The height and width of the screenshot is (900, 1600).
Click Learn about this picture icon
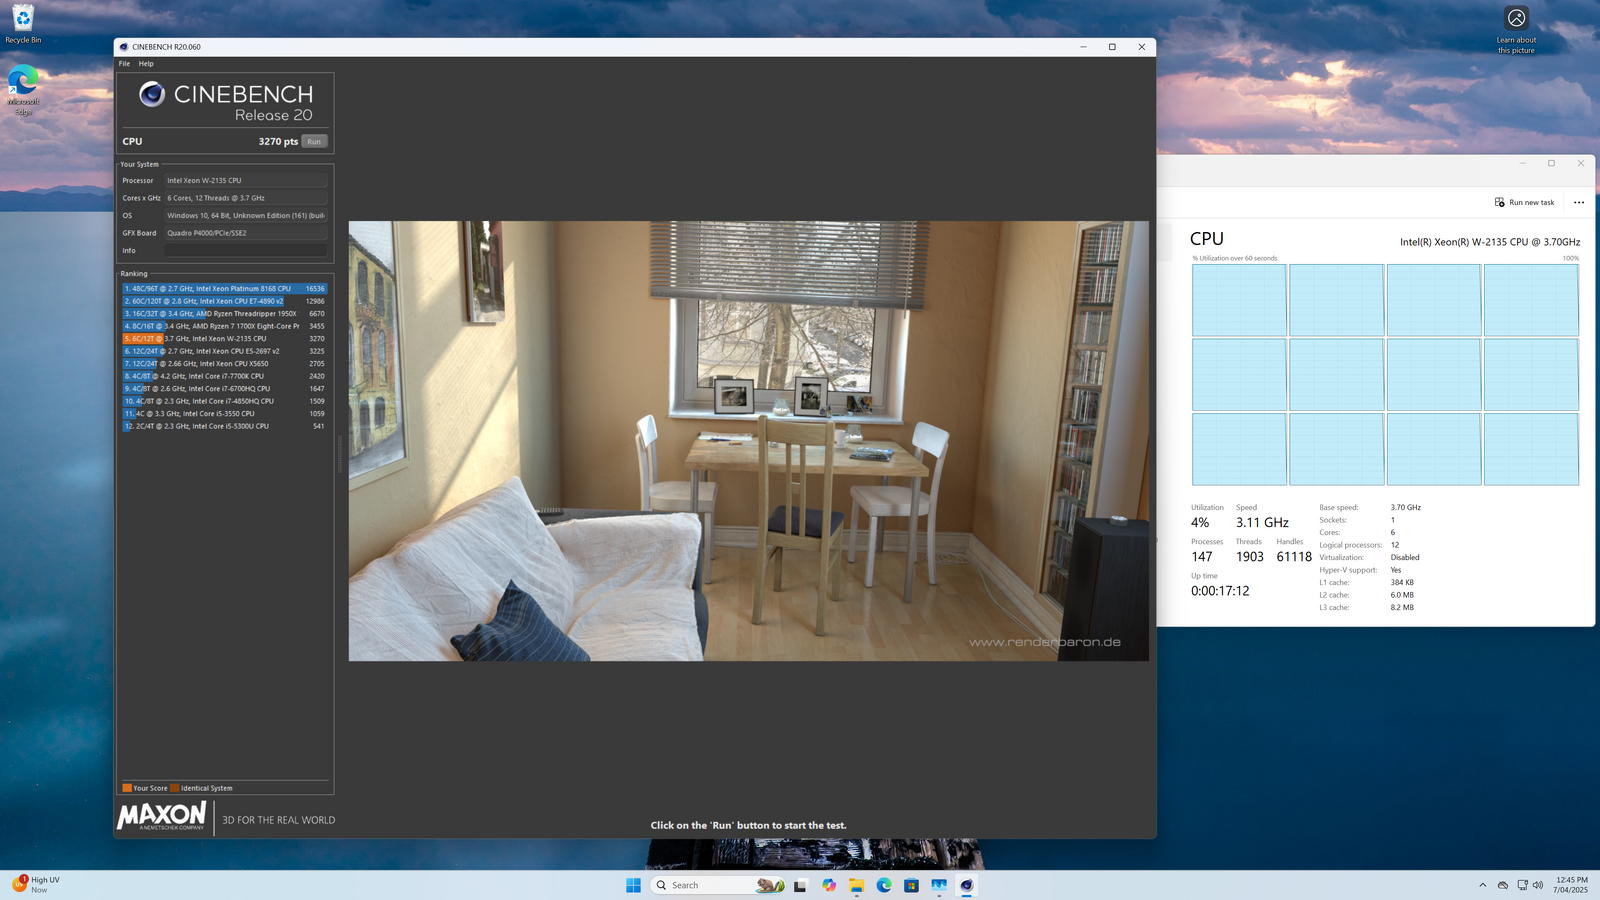(x=1516, y=30)
